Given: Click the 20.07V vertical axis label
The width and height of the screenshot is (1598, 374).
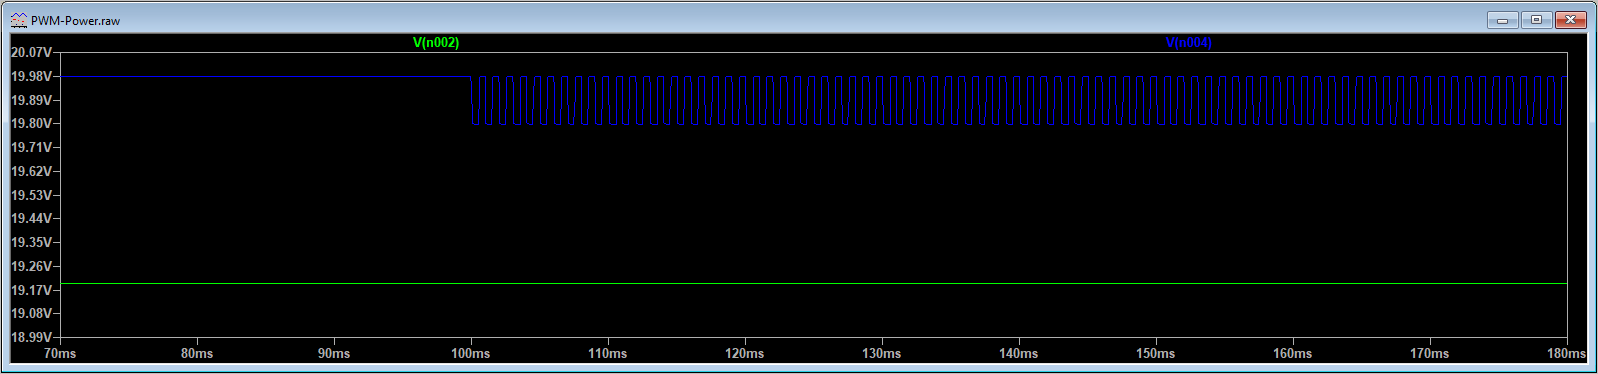Looking at the screenshot, I should [30, 52].
